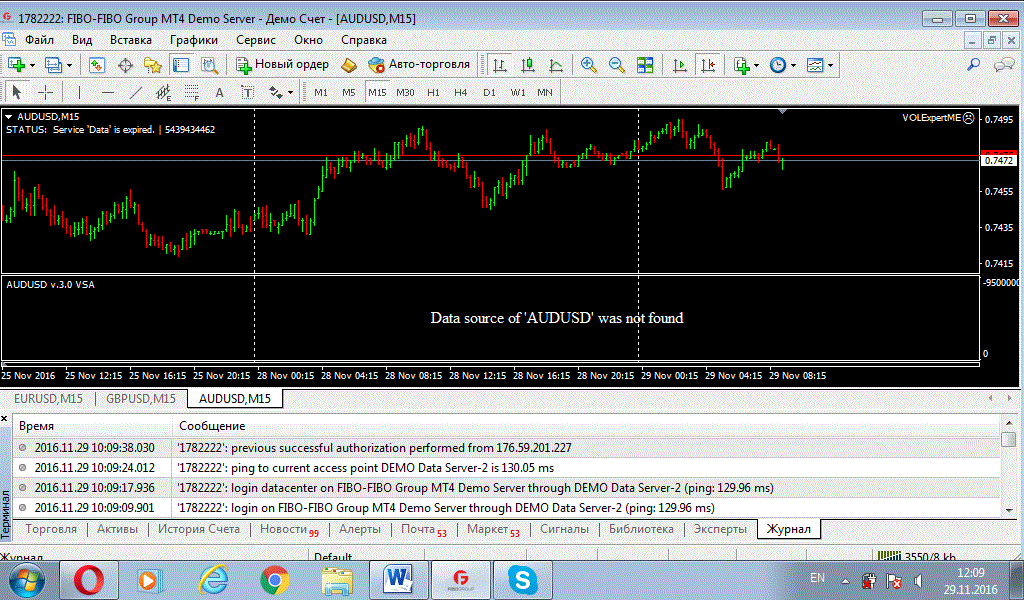This screenshot has width=1024, height=600.
Task: Open the periods clock icon
Action: (x=777, y=65)
